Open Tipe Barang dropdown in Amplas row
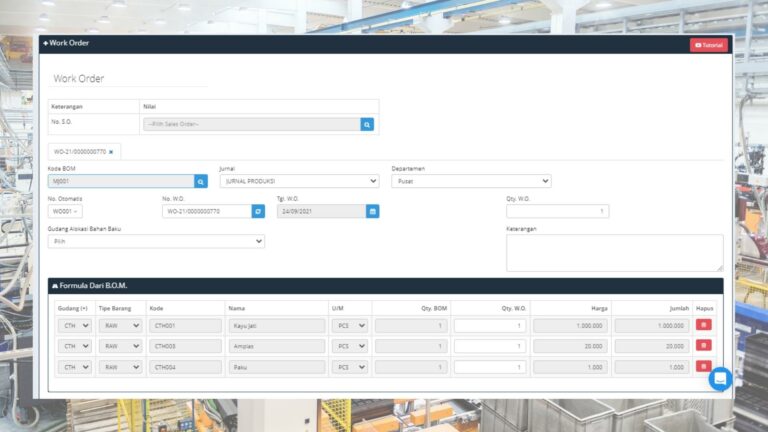Image resolution: width=768 pixels, height=432 pixels. tap(120, 346)
